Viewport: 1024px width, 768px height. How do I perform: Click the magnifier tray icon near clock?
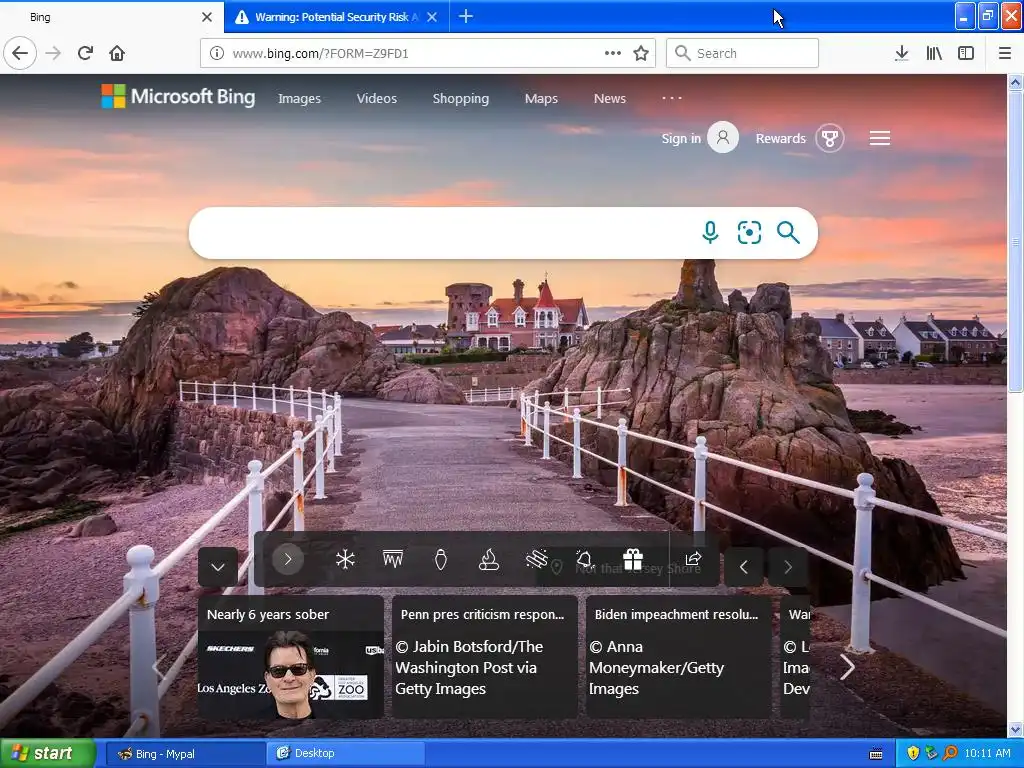(x=950, y=754)
